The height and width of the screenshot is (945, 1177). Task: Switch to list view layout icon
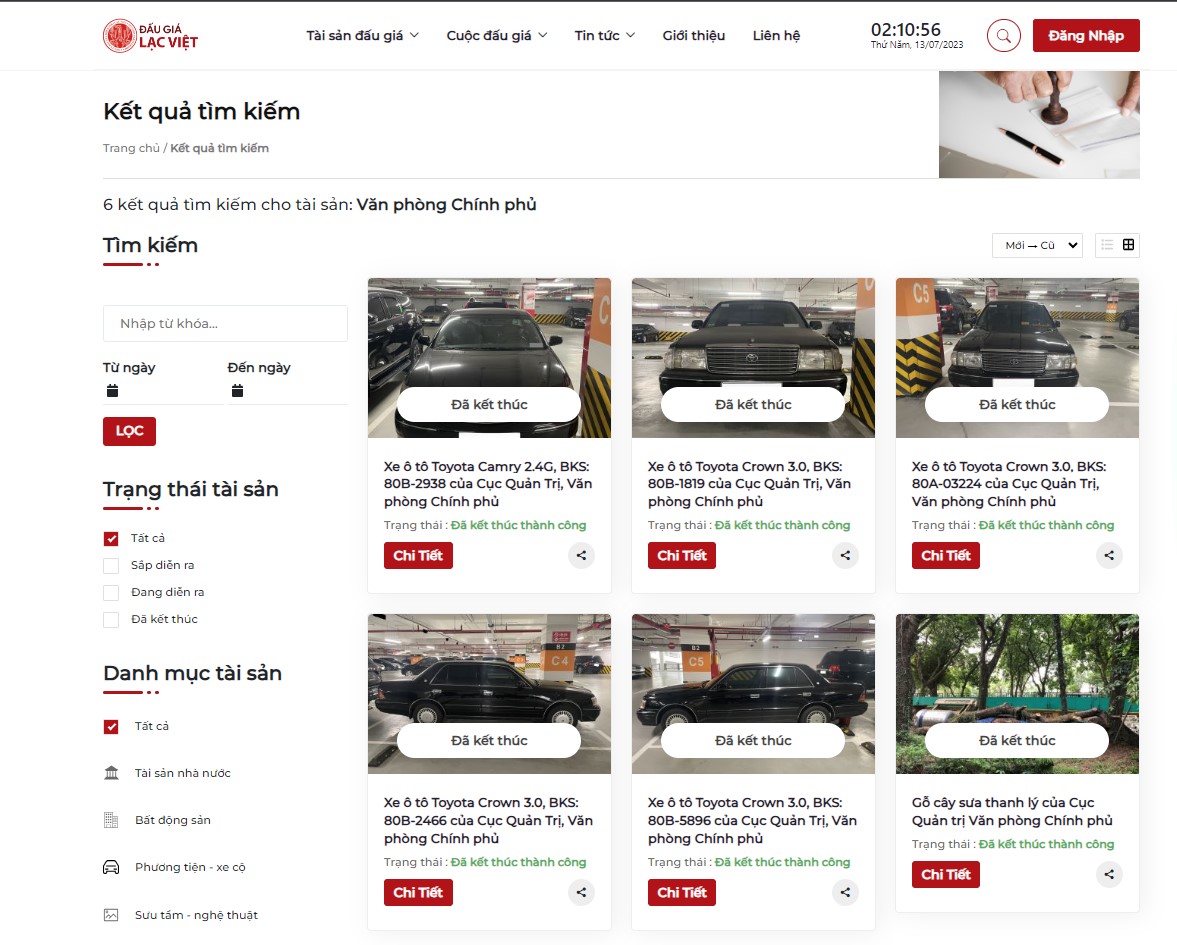tap(1107, 245)
